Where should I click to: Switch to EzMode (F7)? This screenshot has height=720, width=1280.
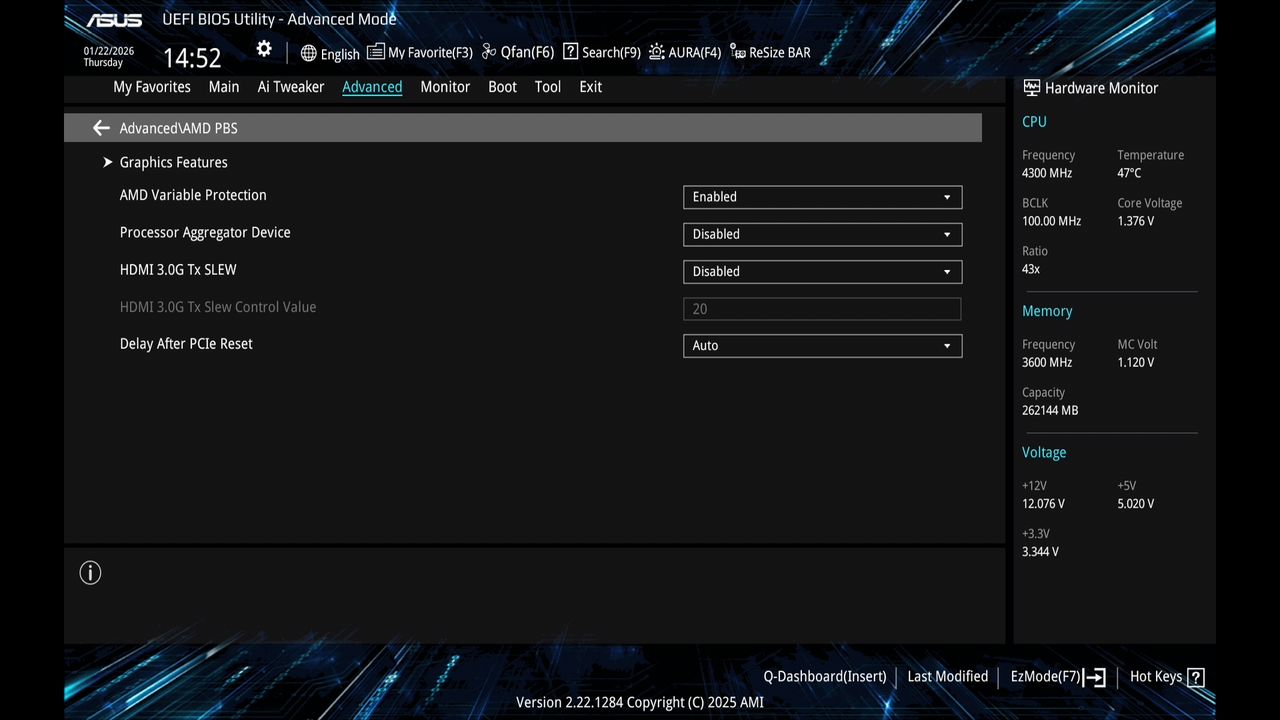(x=1055, y=677)
